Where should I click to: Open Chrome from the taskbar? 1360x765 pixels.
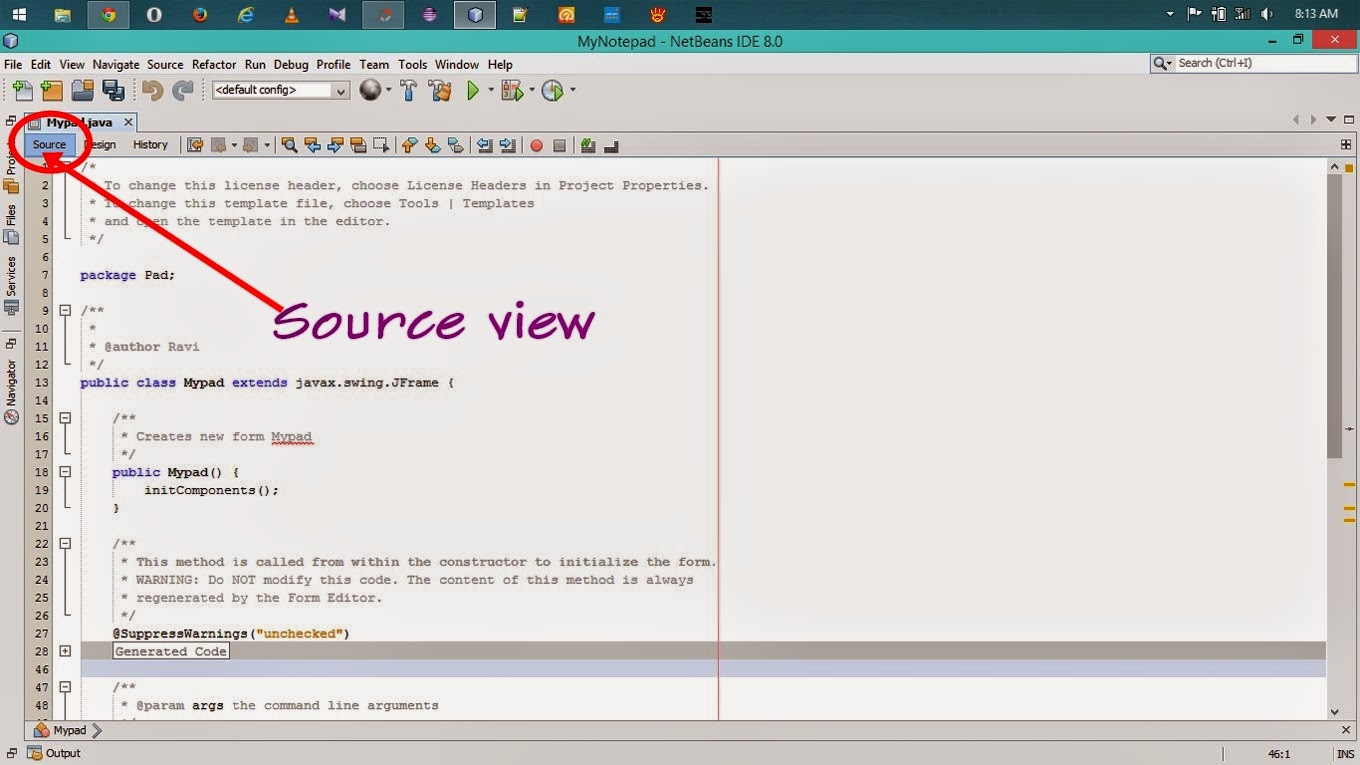point(108,14)
